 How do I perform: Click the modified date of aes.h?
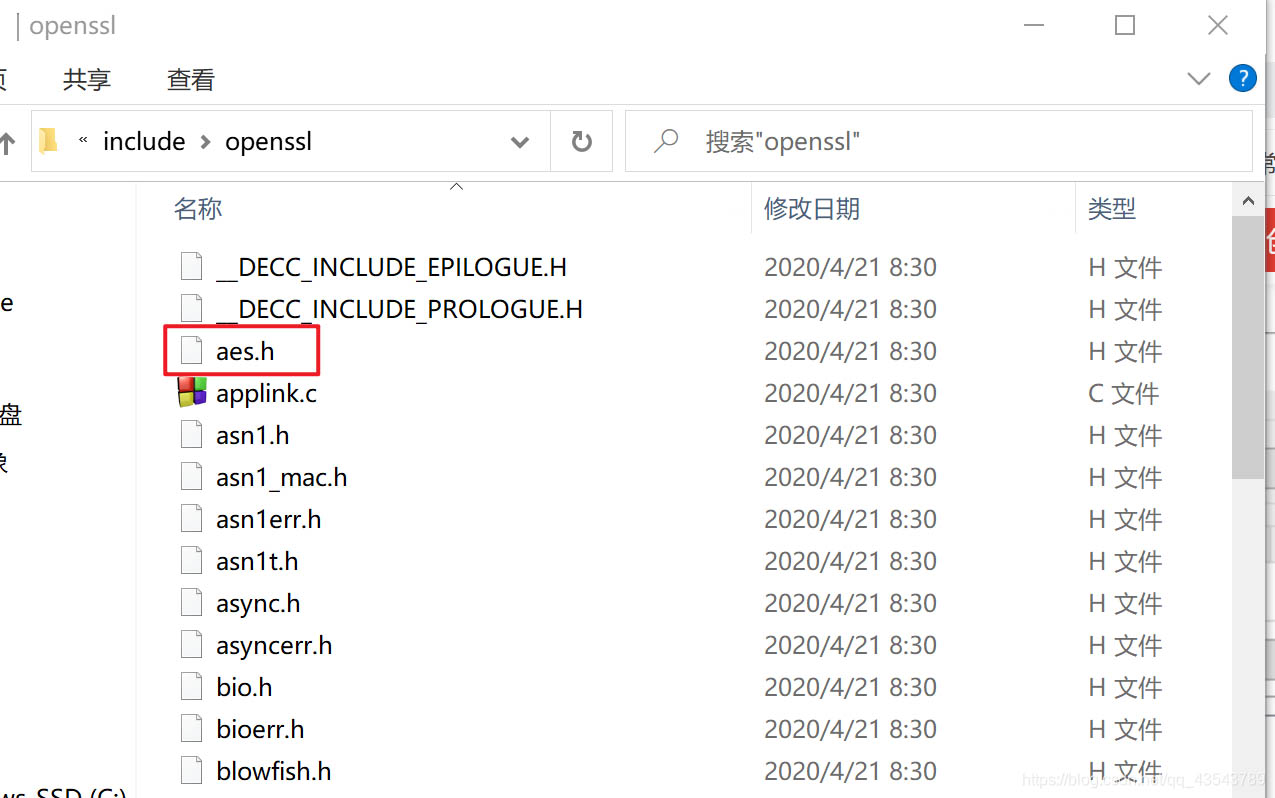pyautogui.click(x=850, y=351)
